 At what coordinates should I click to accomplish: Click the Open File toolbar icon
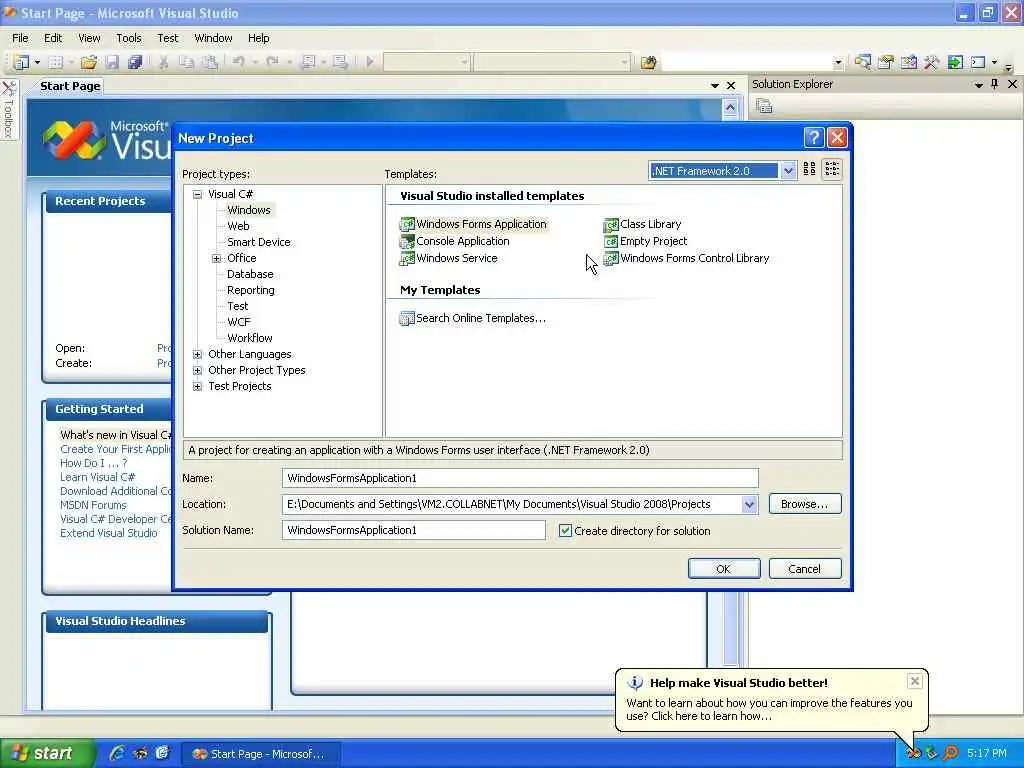[x=89, y=62]
